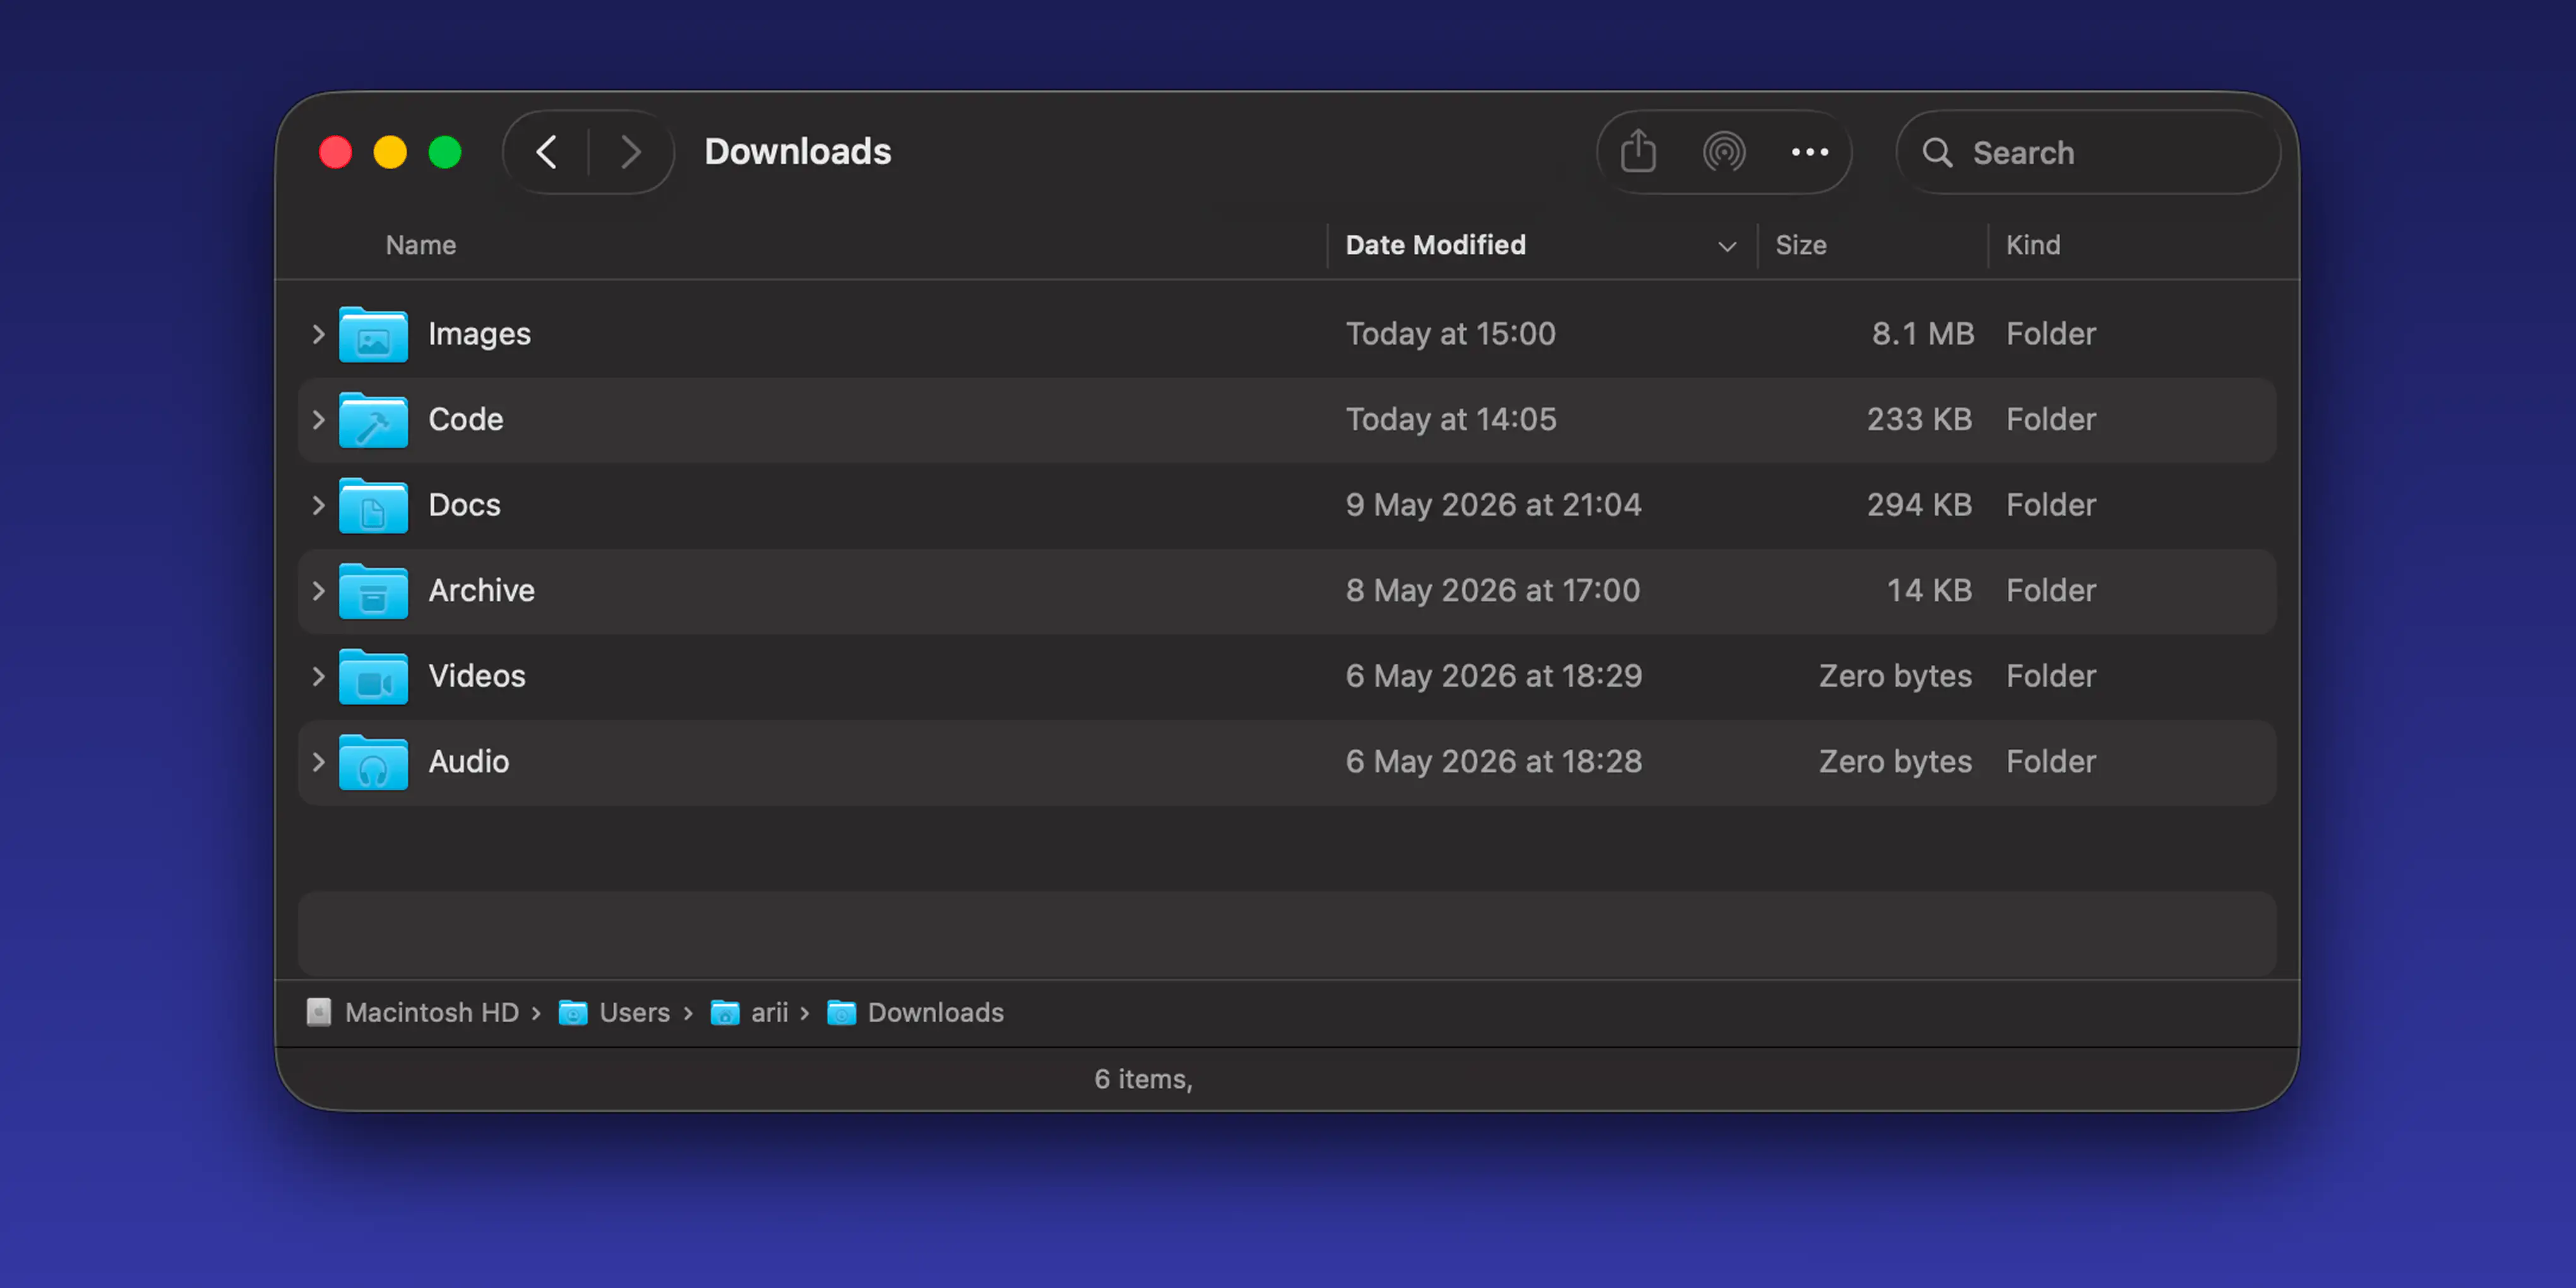Click the 8.1 MB size value

click(1922, 334)
